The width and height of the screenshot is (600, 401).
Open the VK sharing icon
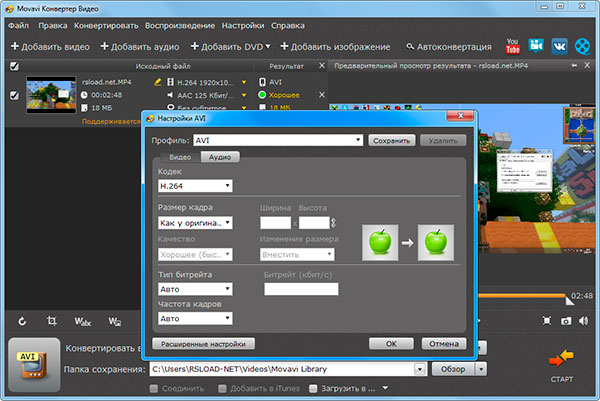pos(559,46)
